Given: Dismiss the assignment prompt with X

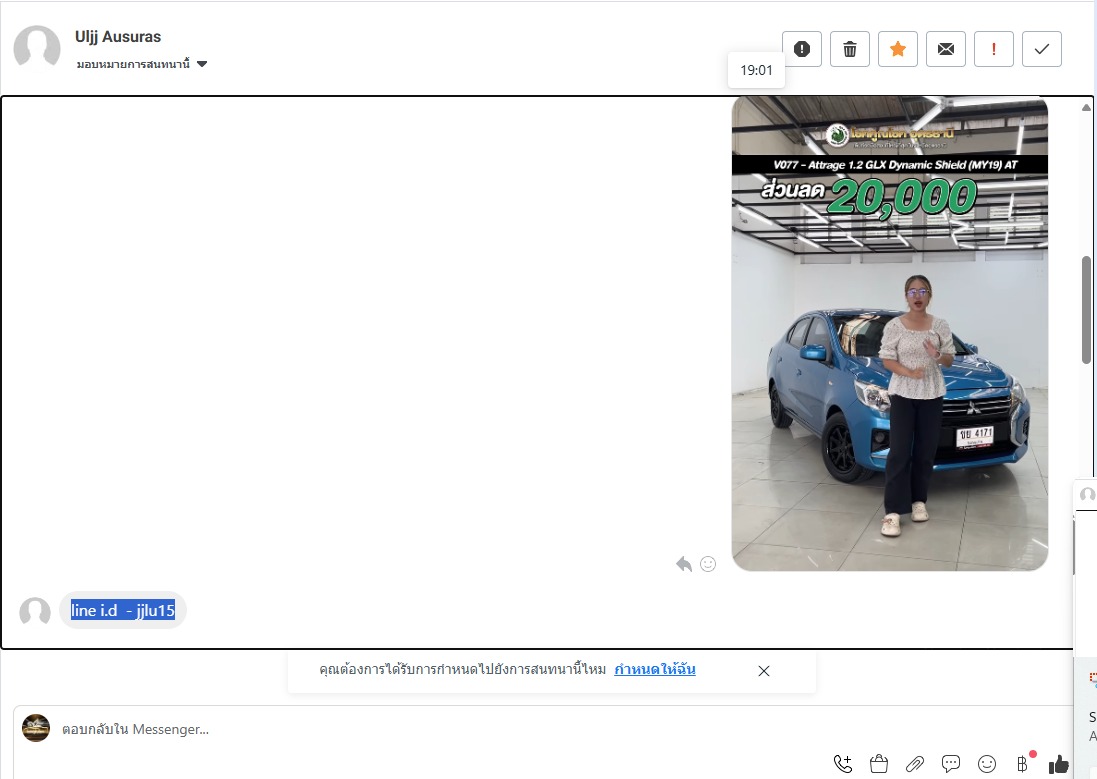Looking at the screenshot, I should [x=764, y=671].
